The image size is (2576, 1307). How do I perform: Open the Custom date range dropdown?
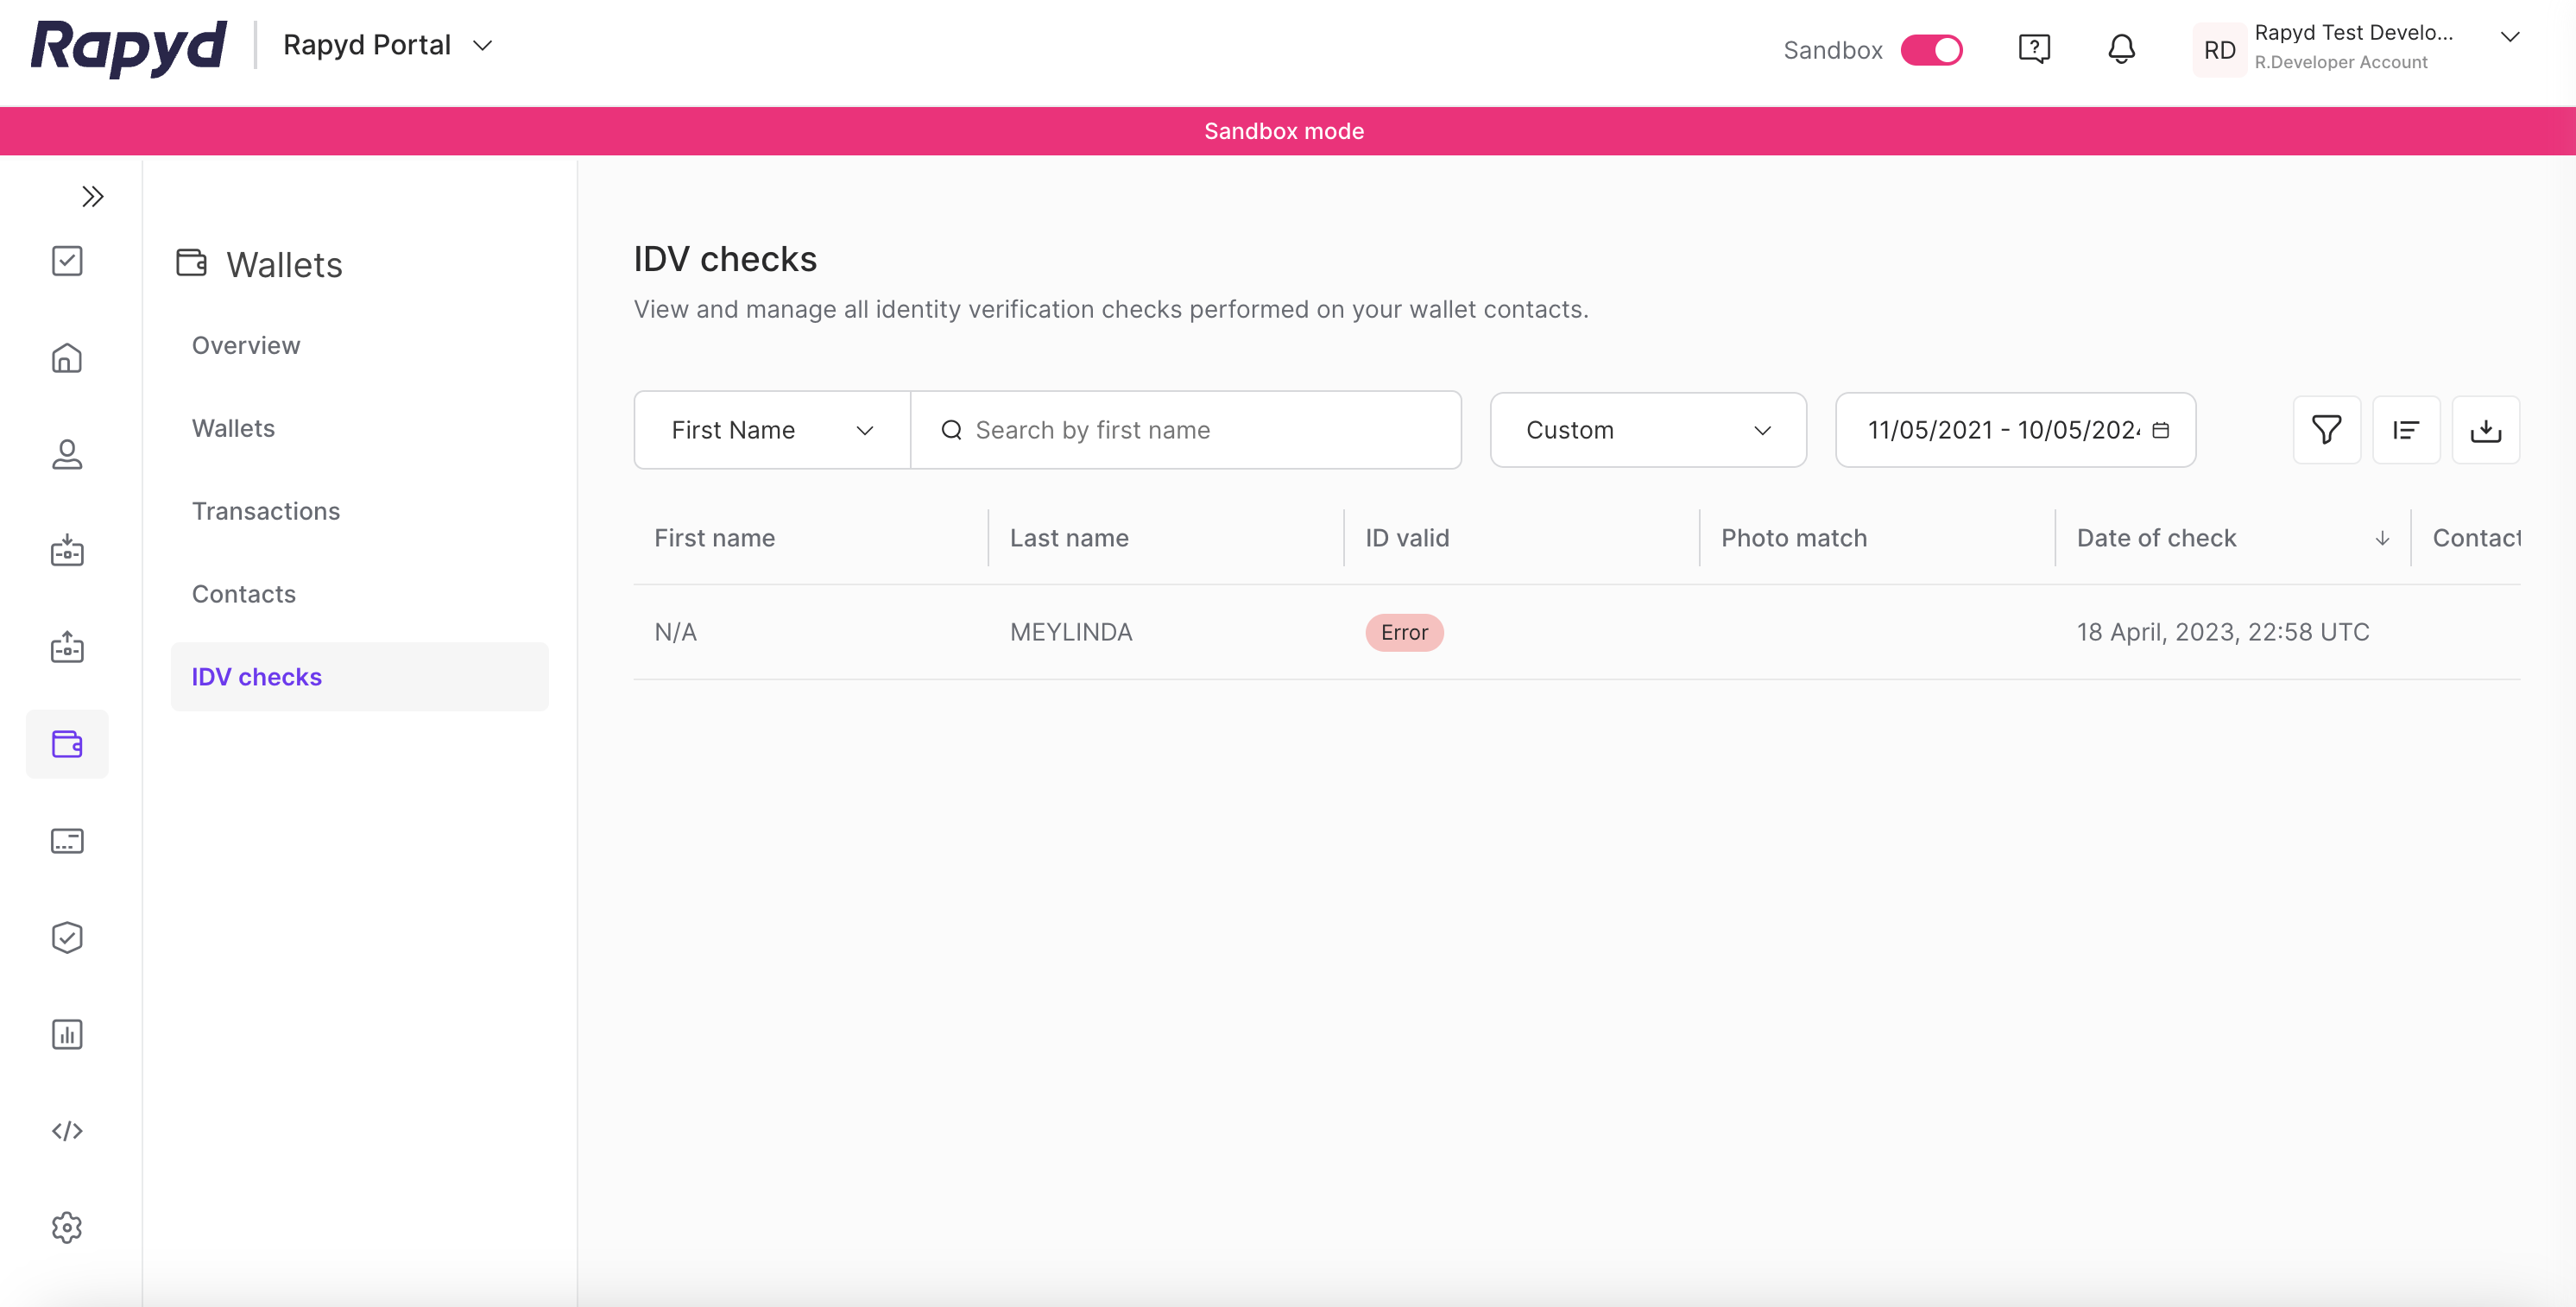click(1647, 430)
